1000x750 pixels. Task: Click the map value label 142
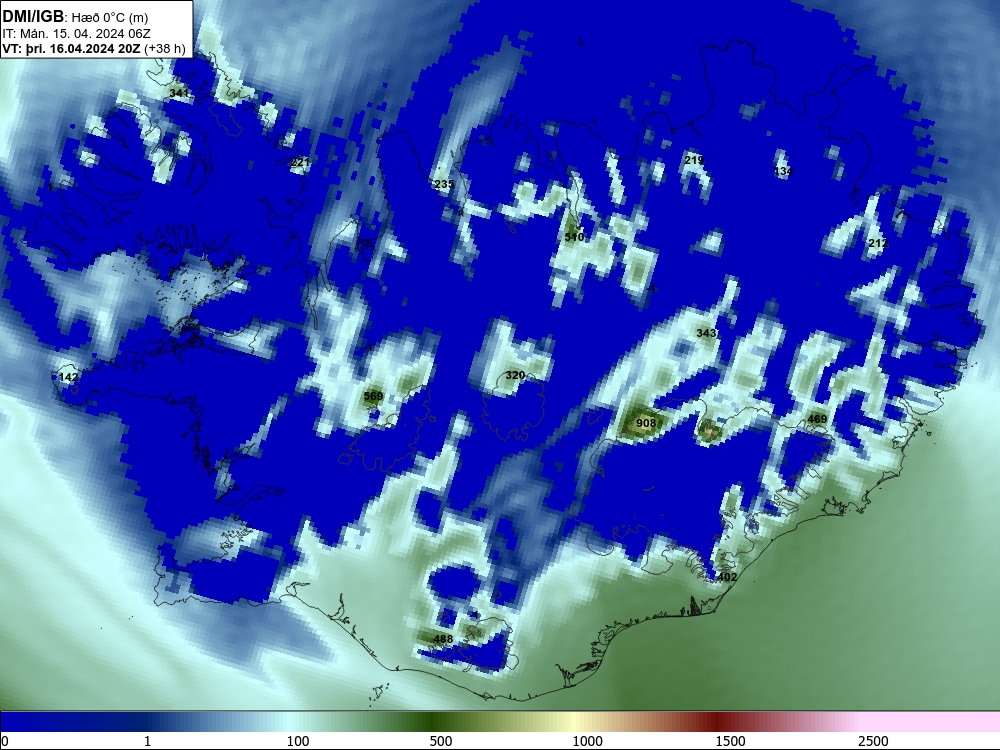pyautogui.click(x=68, y=377)
